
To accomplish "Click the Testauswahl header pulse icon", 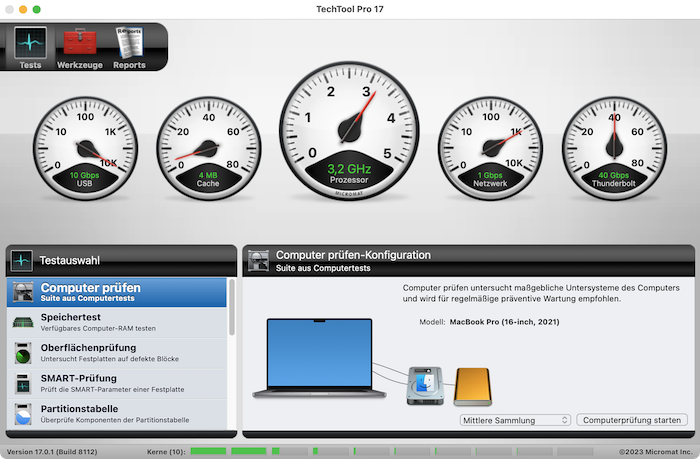I will coord(21,260).
